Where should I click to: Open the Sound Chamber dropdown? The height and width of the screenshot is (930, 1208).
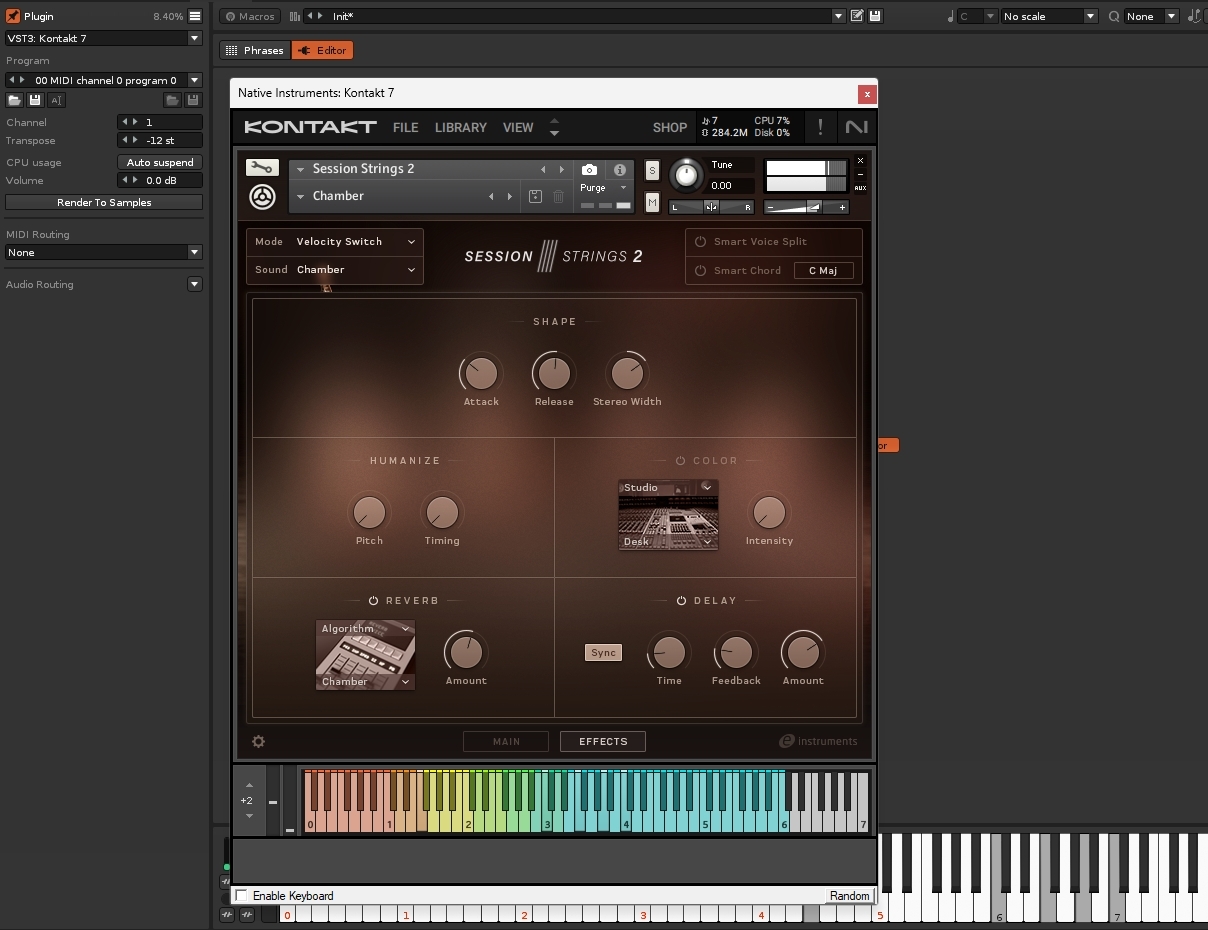(335, 270)
